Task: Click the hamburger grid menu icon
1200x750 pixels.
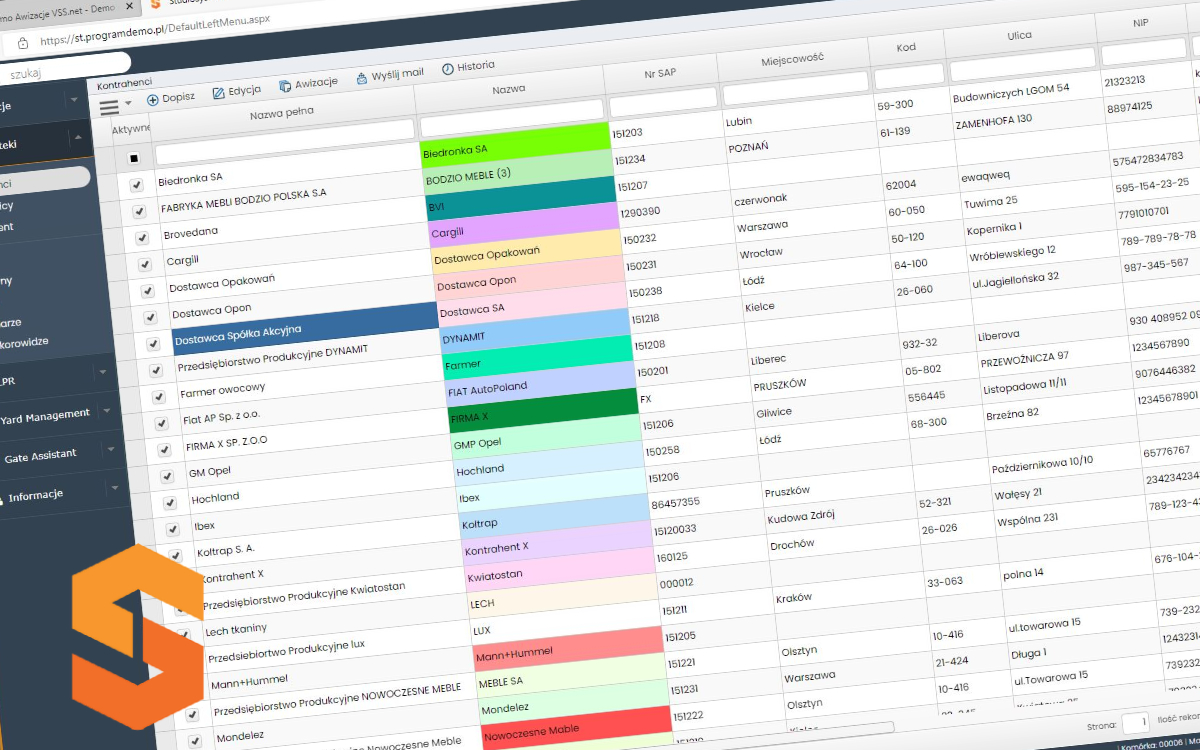Action: click(x=109, y=107)
